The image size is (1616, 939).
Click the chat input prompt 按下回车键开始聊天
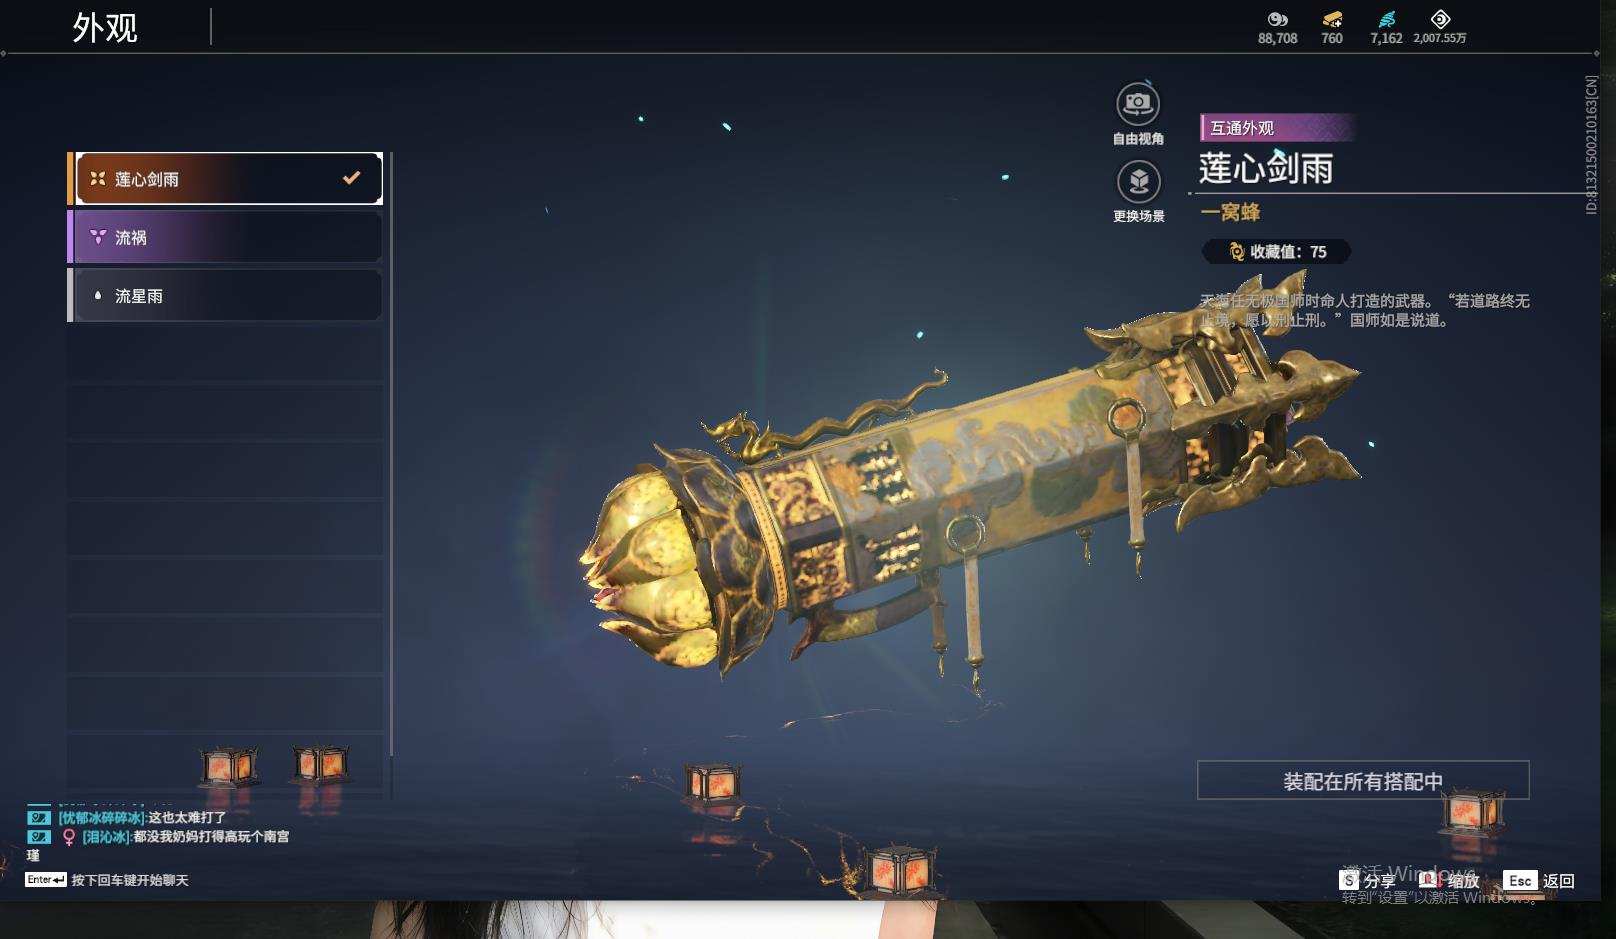tap(129, 880)
